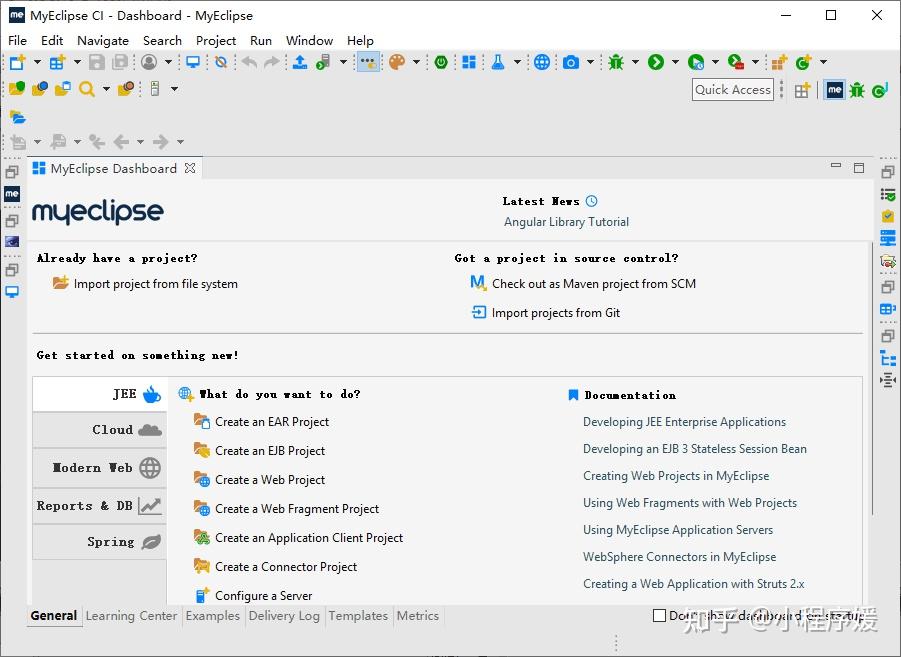Toggle the highlighted dotted toolbar button
901x657 pixels.
click(x=368, y=62)
